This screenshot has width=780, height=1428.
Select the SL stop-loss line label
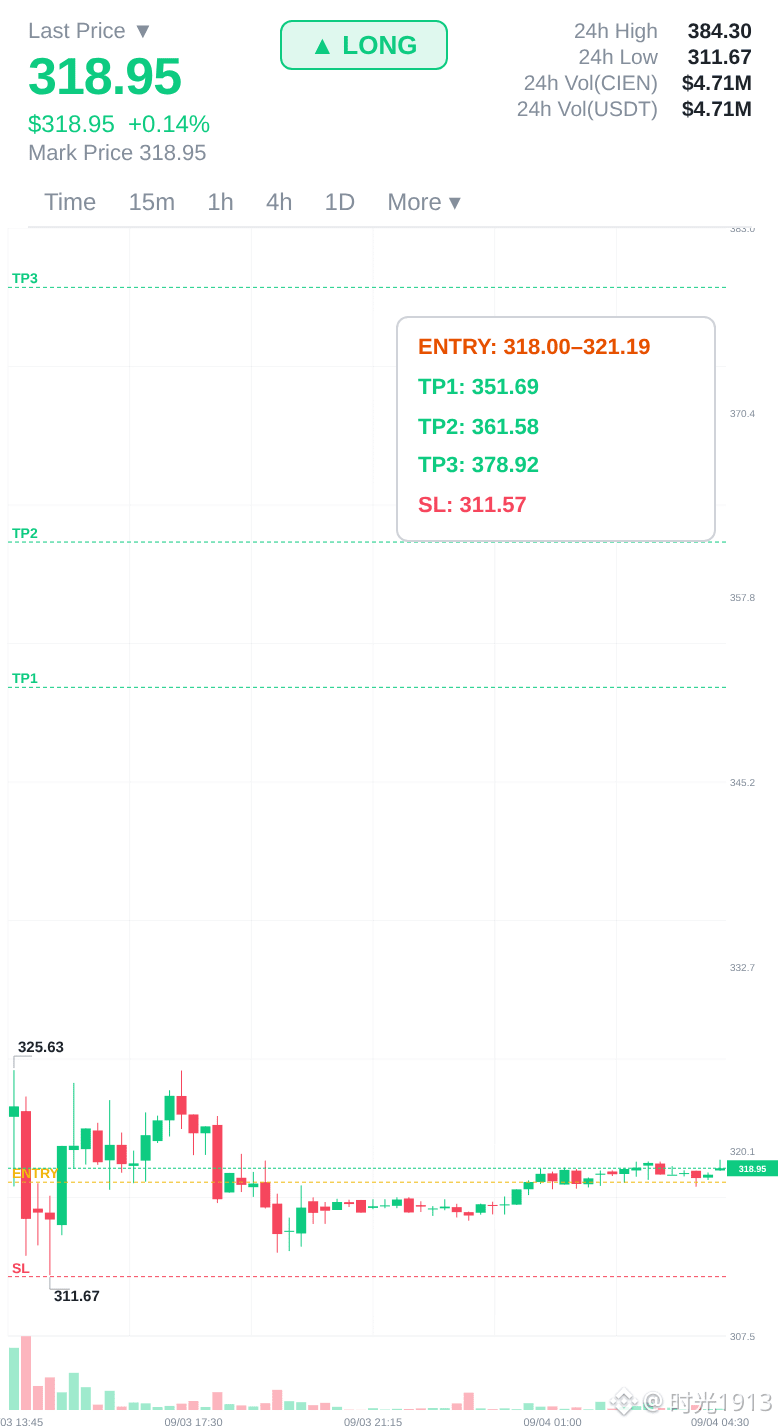coord(21,1268)
